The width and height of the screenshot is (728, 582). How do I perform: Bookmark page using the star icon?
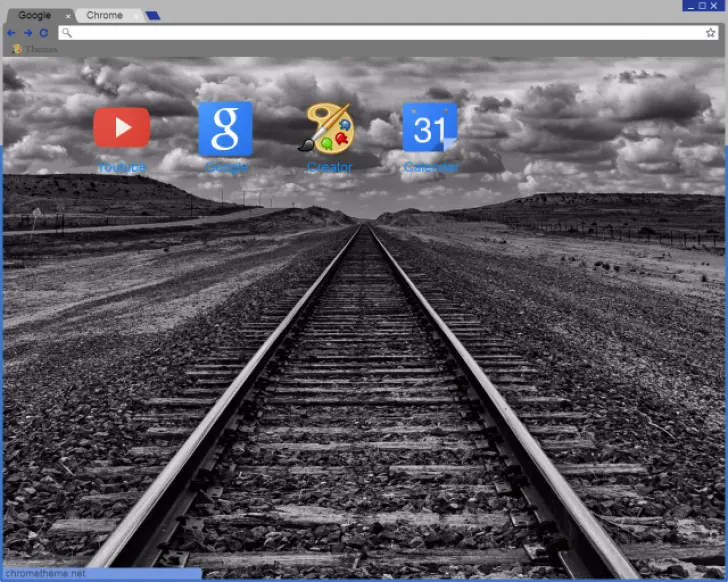pos(710,33)
